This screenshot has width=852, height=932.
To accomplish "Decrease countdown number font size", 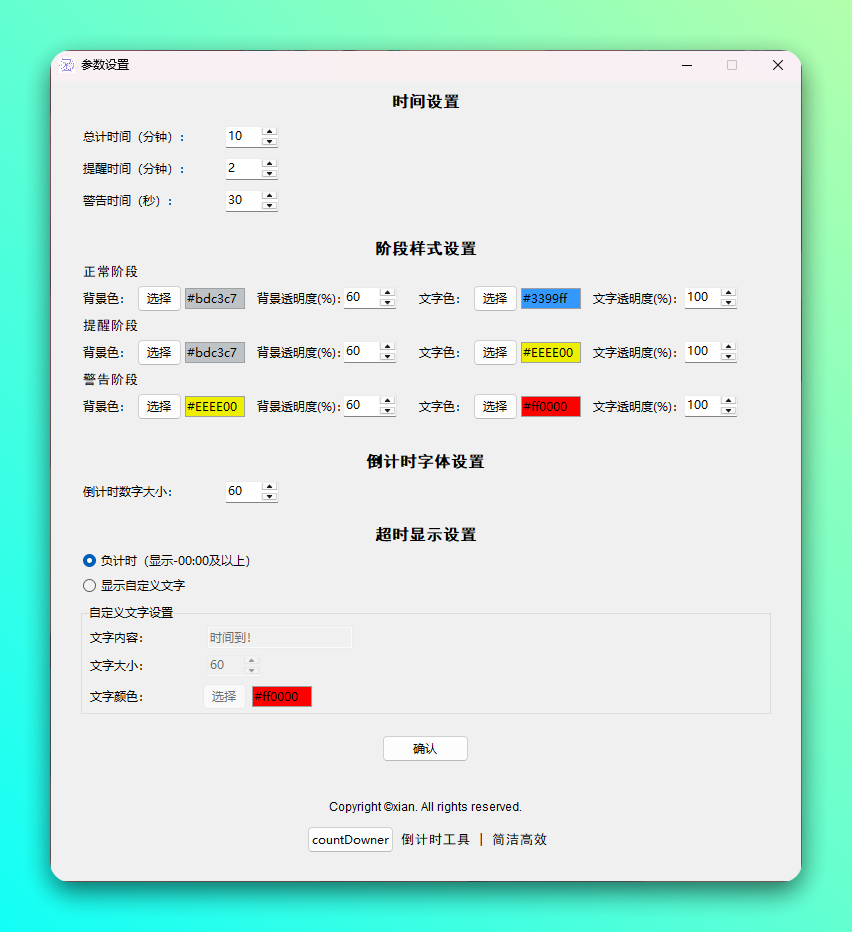I will (269, 496).
